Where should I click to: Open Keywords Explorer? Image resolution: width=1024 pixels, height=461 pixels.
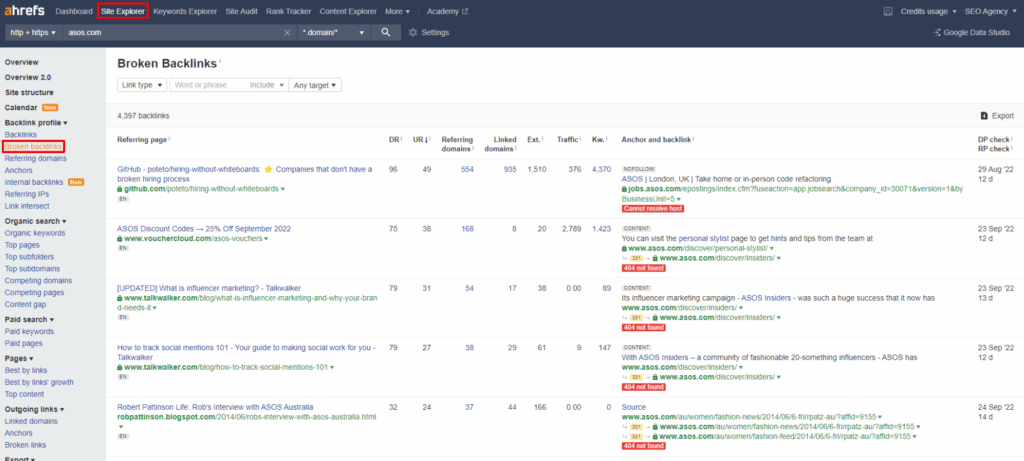point(185,11)
